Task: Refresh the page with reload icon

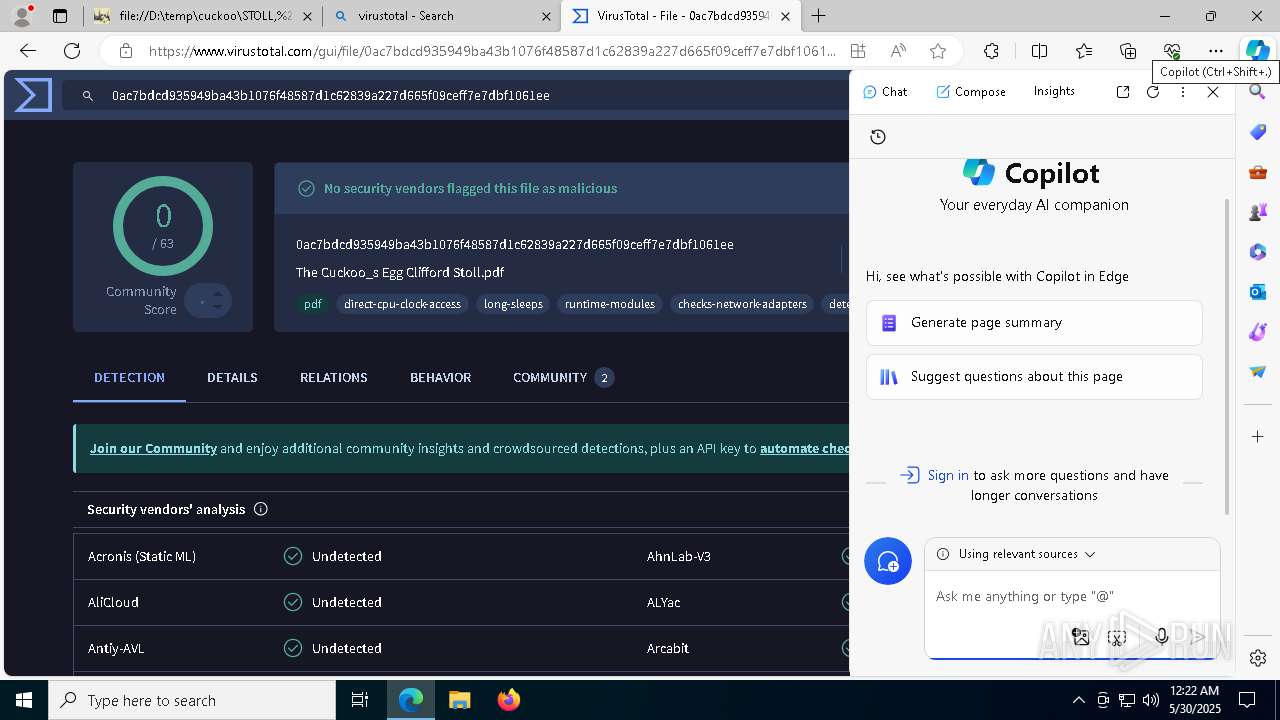Action: coord(72,51)
